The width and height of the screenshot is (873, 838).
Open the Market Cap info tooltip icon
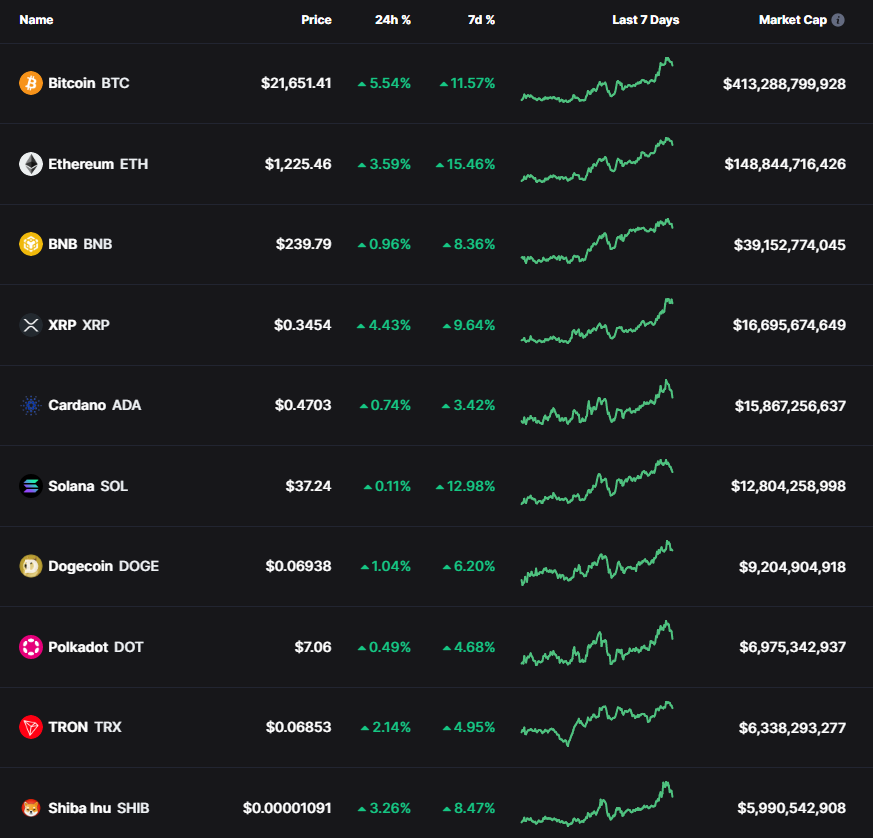[x=838, y=20]
